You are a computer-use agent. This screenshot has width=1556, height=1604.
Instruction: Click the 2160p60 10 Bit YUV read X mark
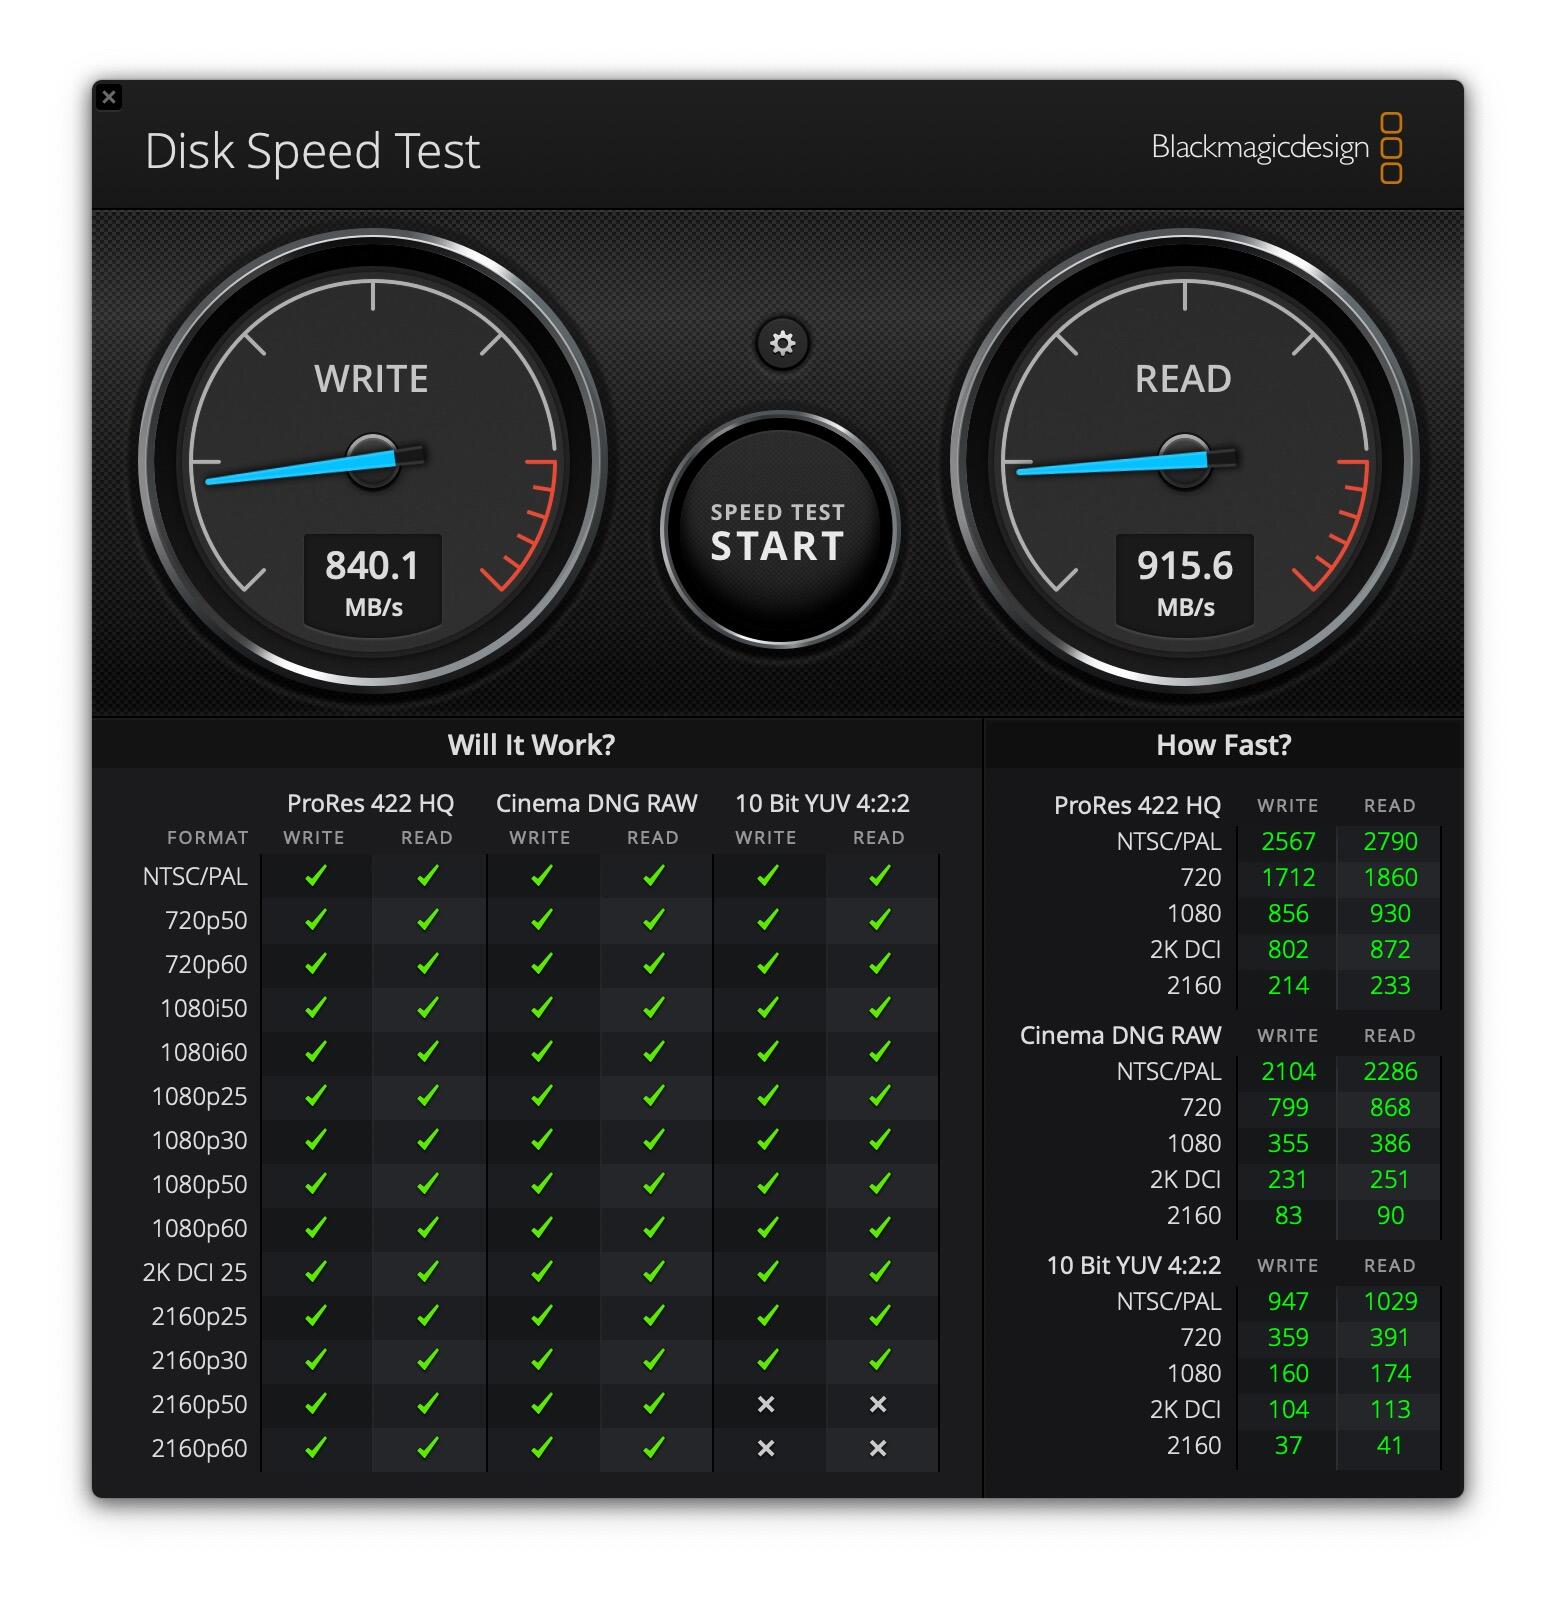click(878, 1448)
